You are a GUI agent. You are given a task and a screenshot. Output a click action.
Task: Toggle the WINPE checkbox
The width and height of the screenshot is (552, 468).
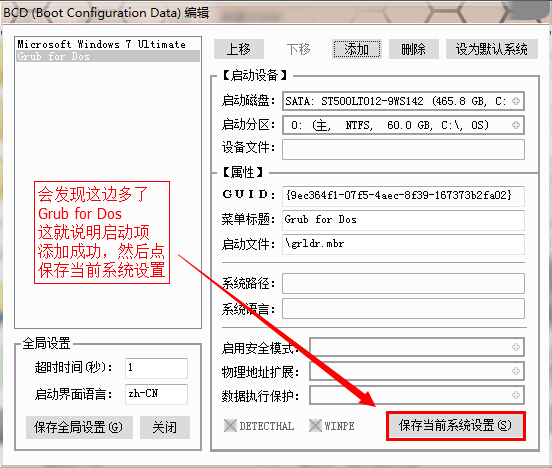(315, 425)
